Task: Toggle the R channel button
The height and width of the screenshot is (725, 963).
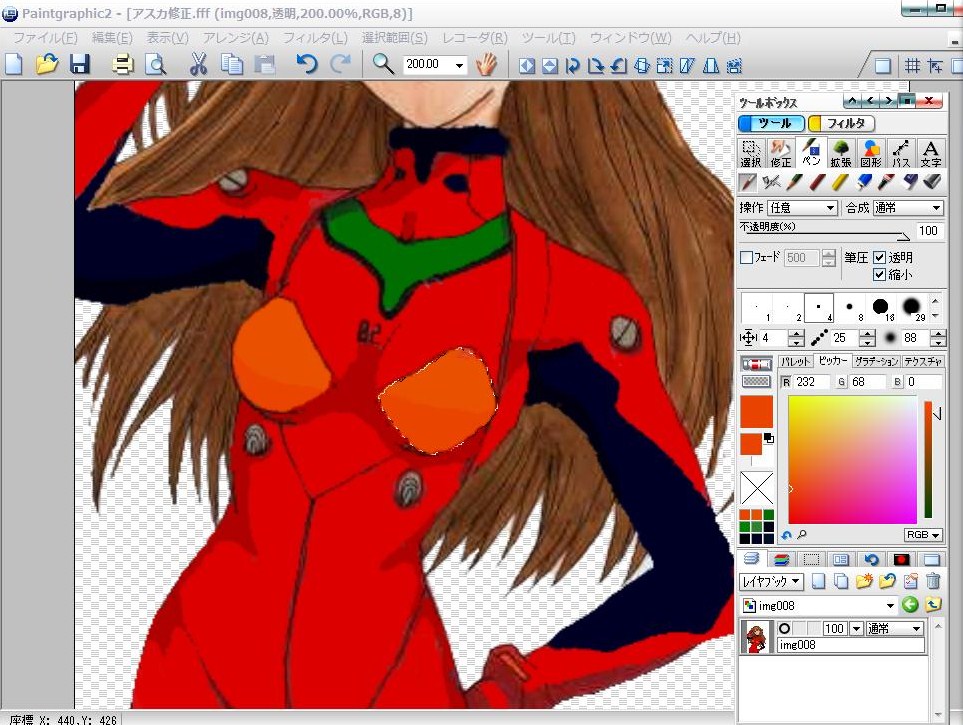Action: [786, 382]
